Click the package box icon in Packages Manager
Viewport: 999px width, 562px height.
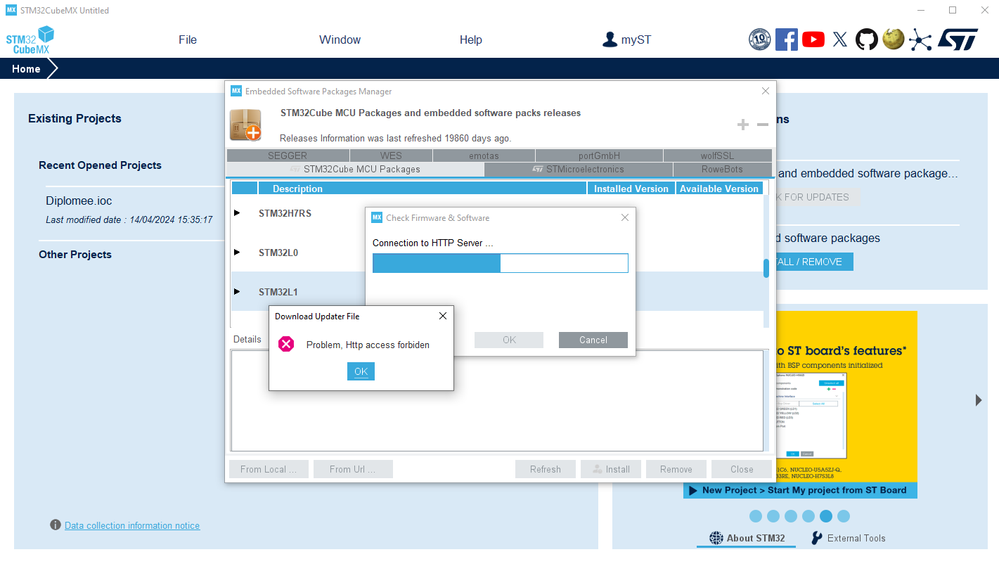246,125
